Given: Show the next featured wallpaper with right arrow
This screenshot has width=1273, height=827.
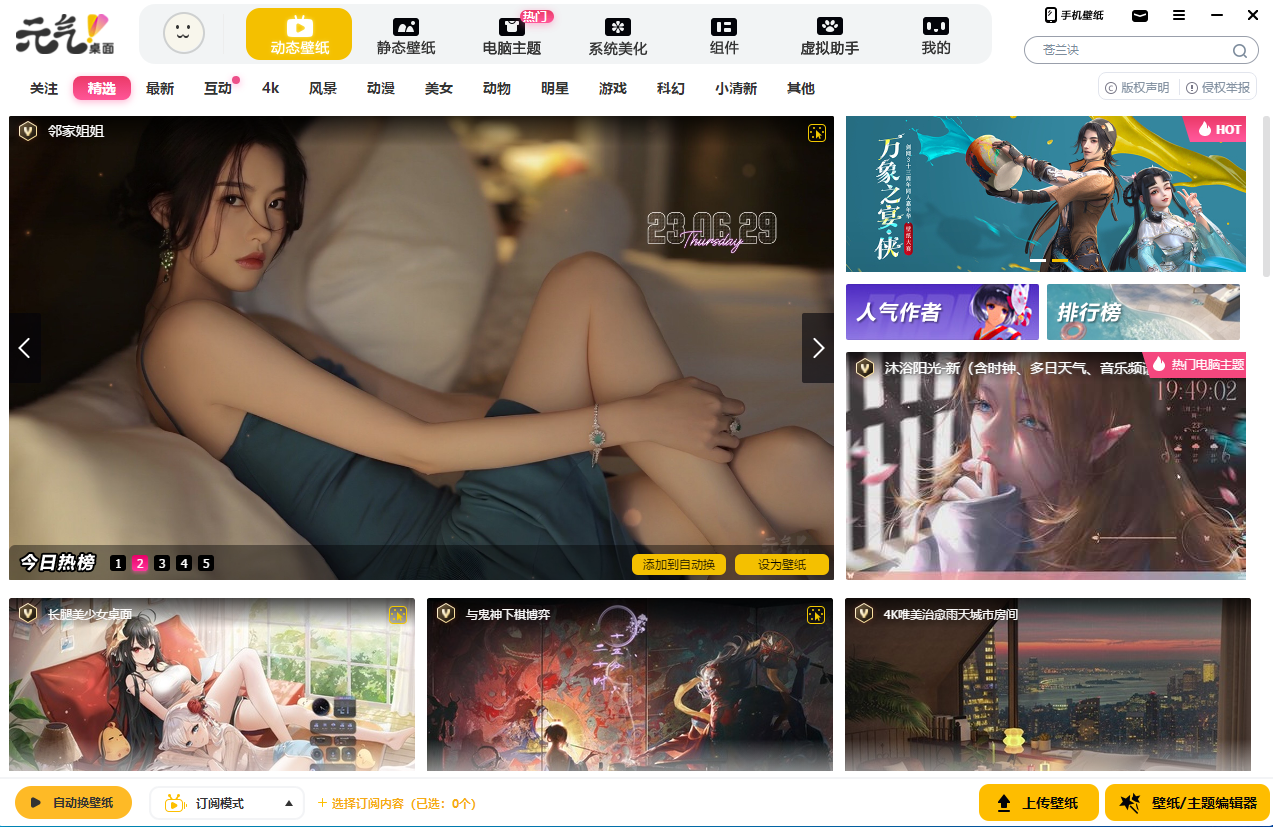Looking at the screenshot, I should (x=818, y=348).
